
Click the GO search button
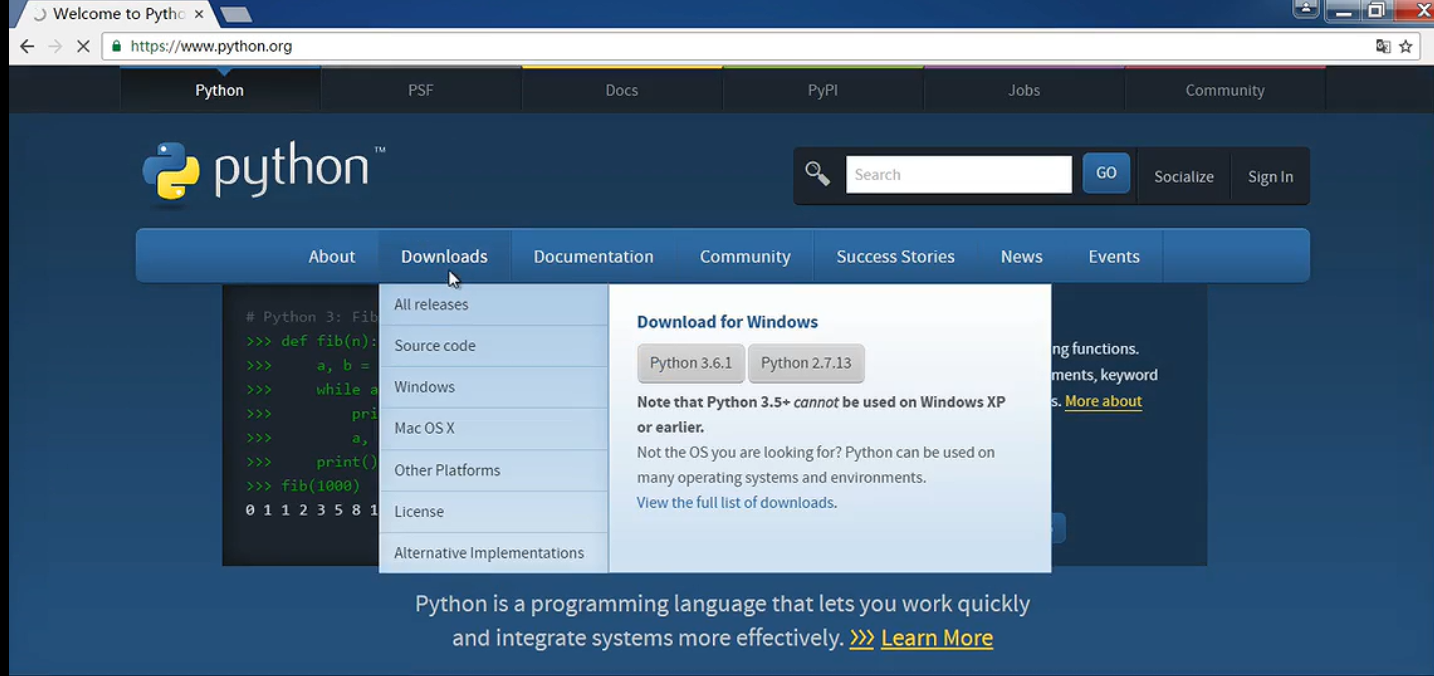pyautogui.click(x=1106, y=173)
